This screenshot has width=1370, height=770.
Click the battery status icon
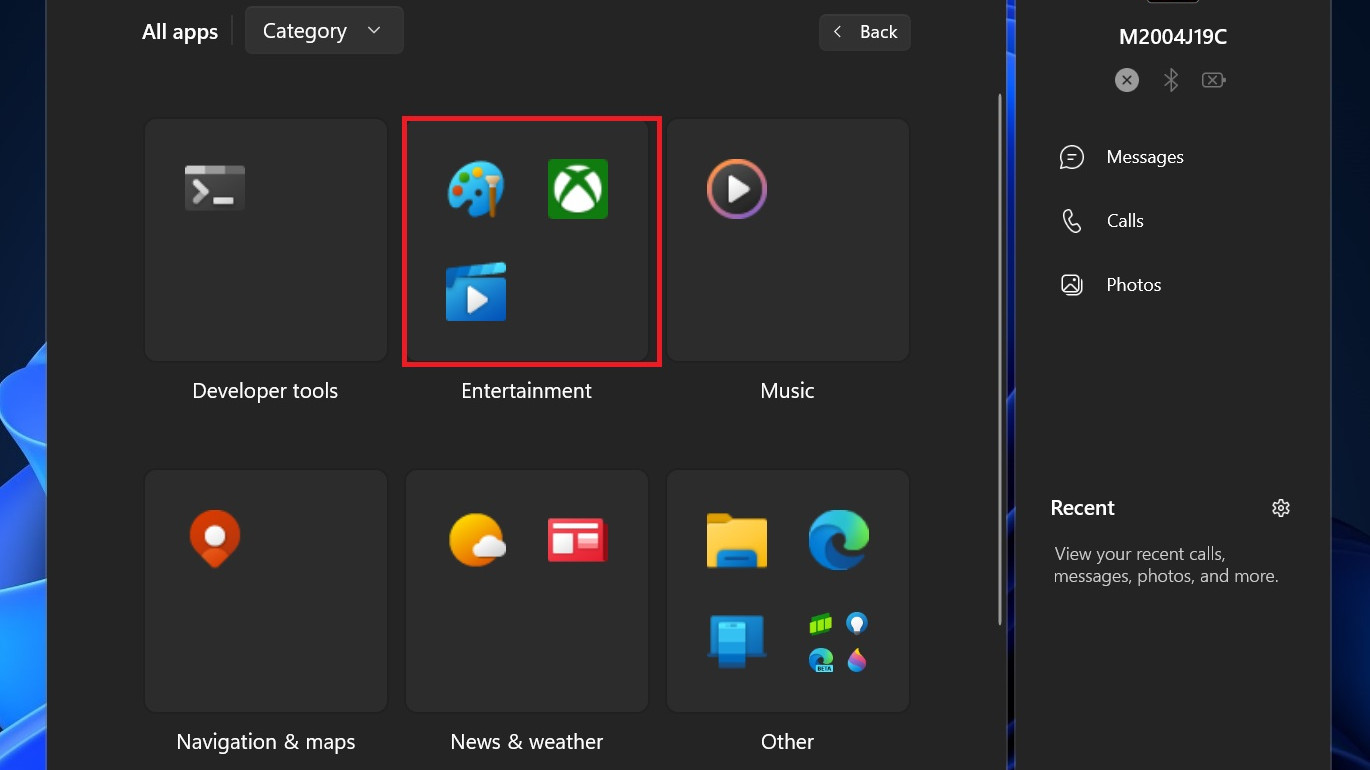[1214, 80]
